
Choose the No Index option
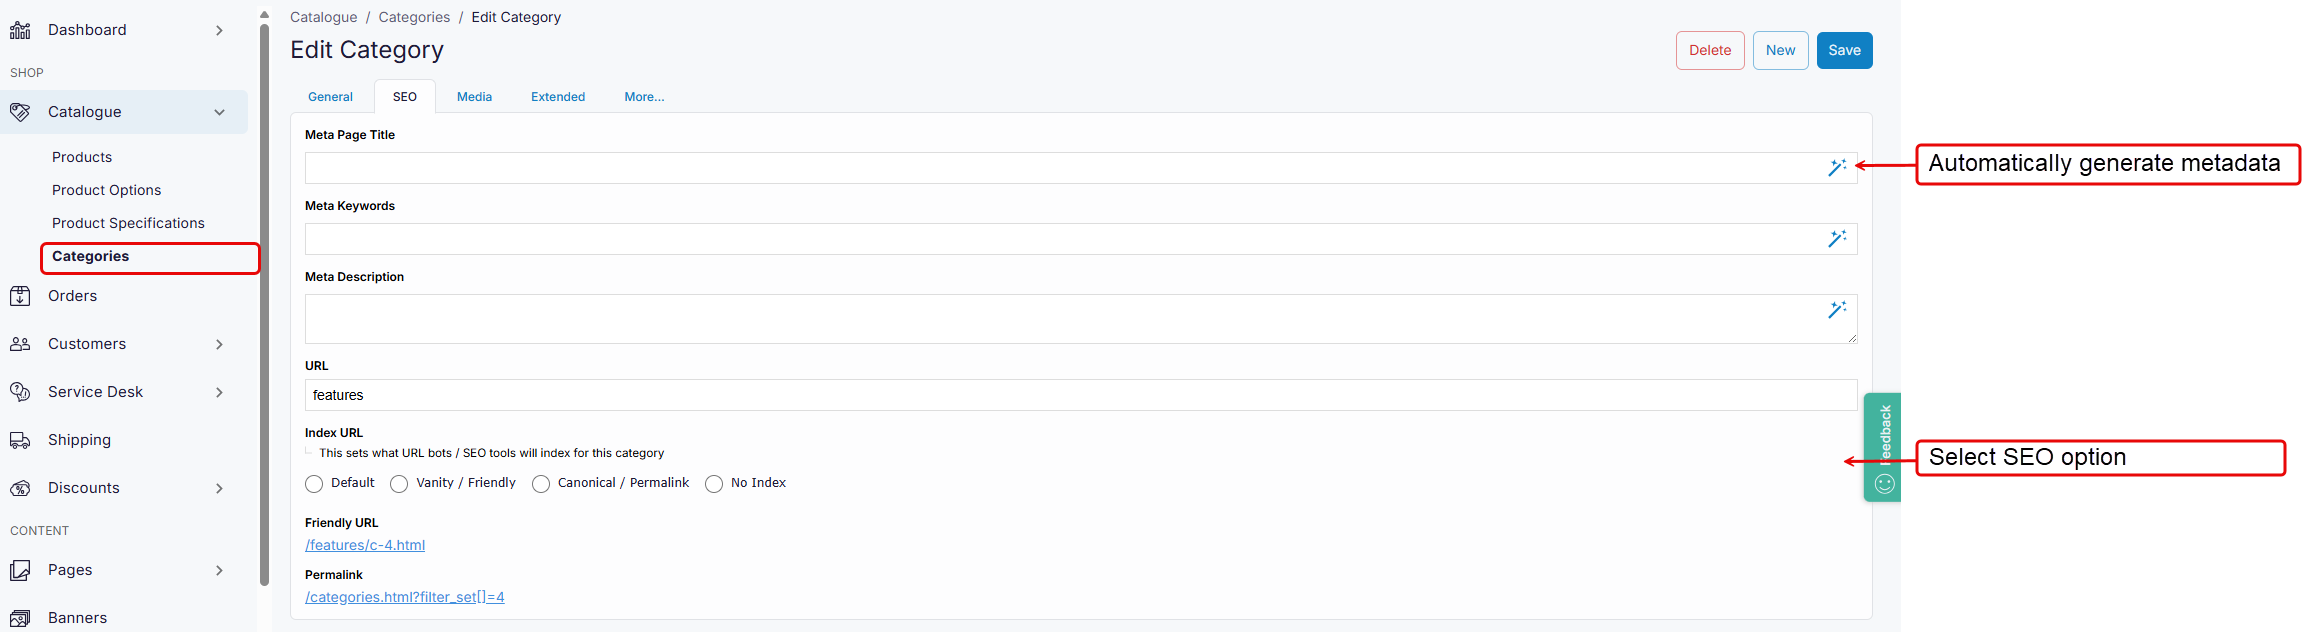[714, 483]
